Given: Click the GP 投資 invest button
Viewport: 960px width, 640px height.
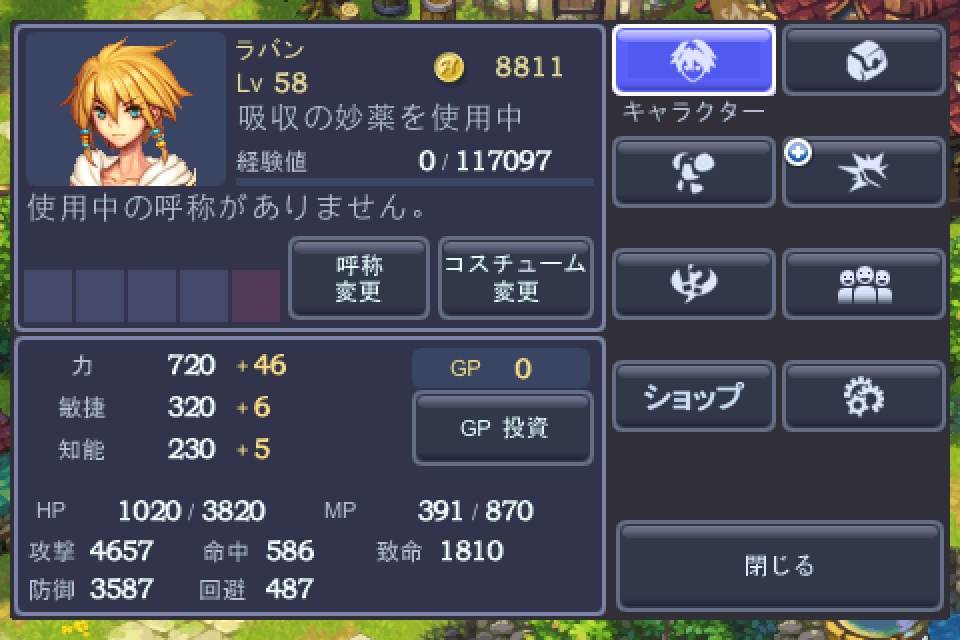Looking at the screenshot, I should click(x=503, y=427).
